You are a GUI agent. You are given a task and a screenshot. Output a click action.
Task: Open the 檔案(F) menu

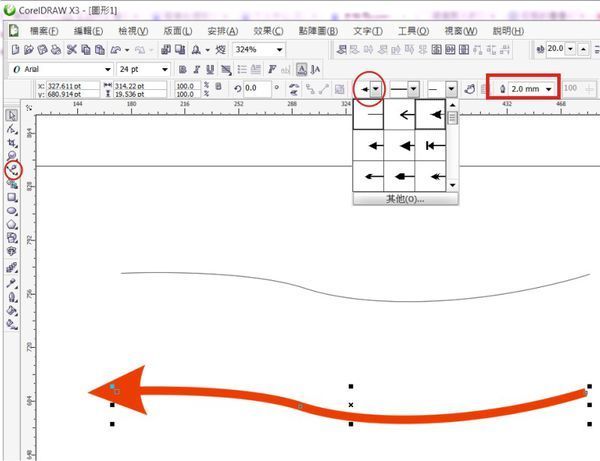pos(44,31)
